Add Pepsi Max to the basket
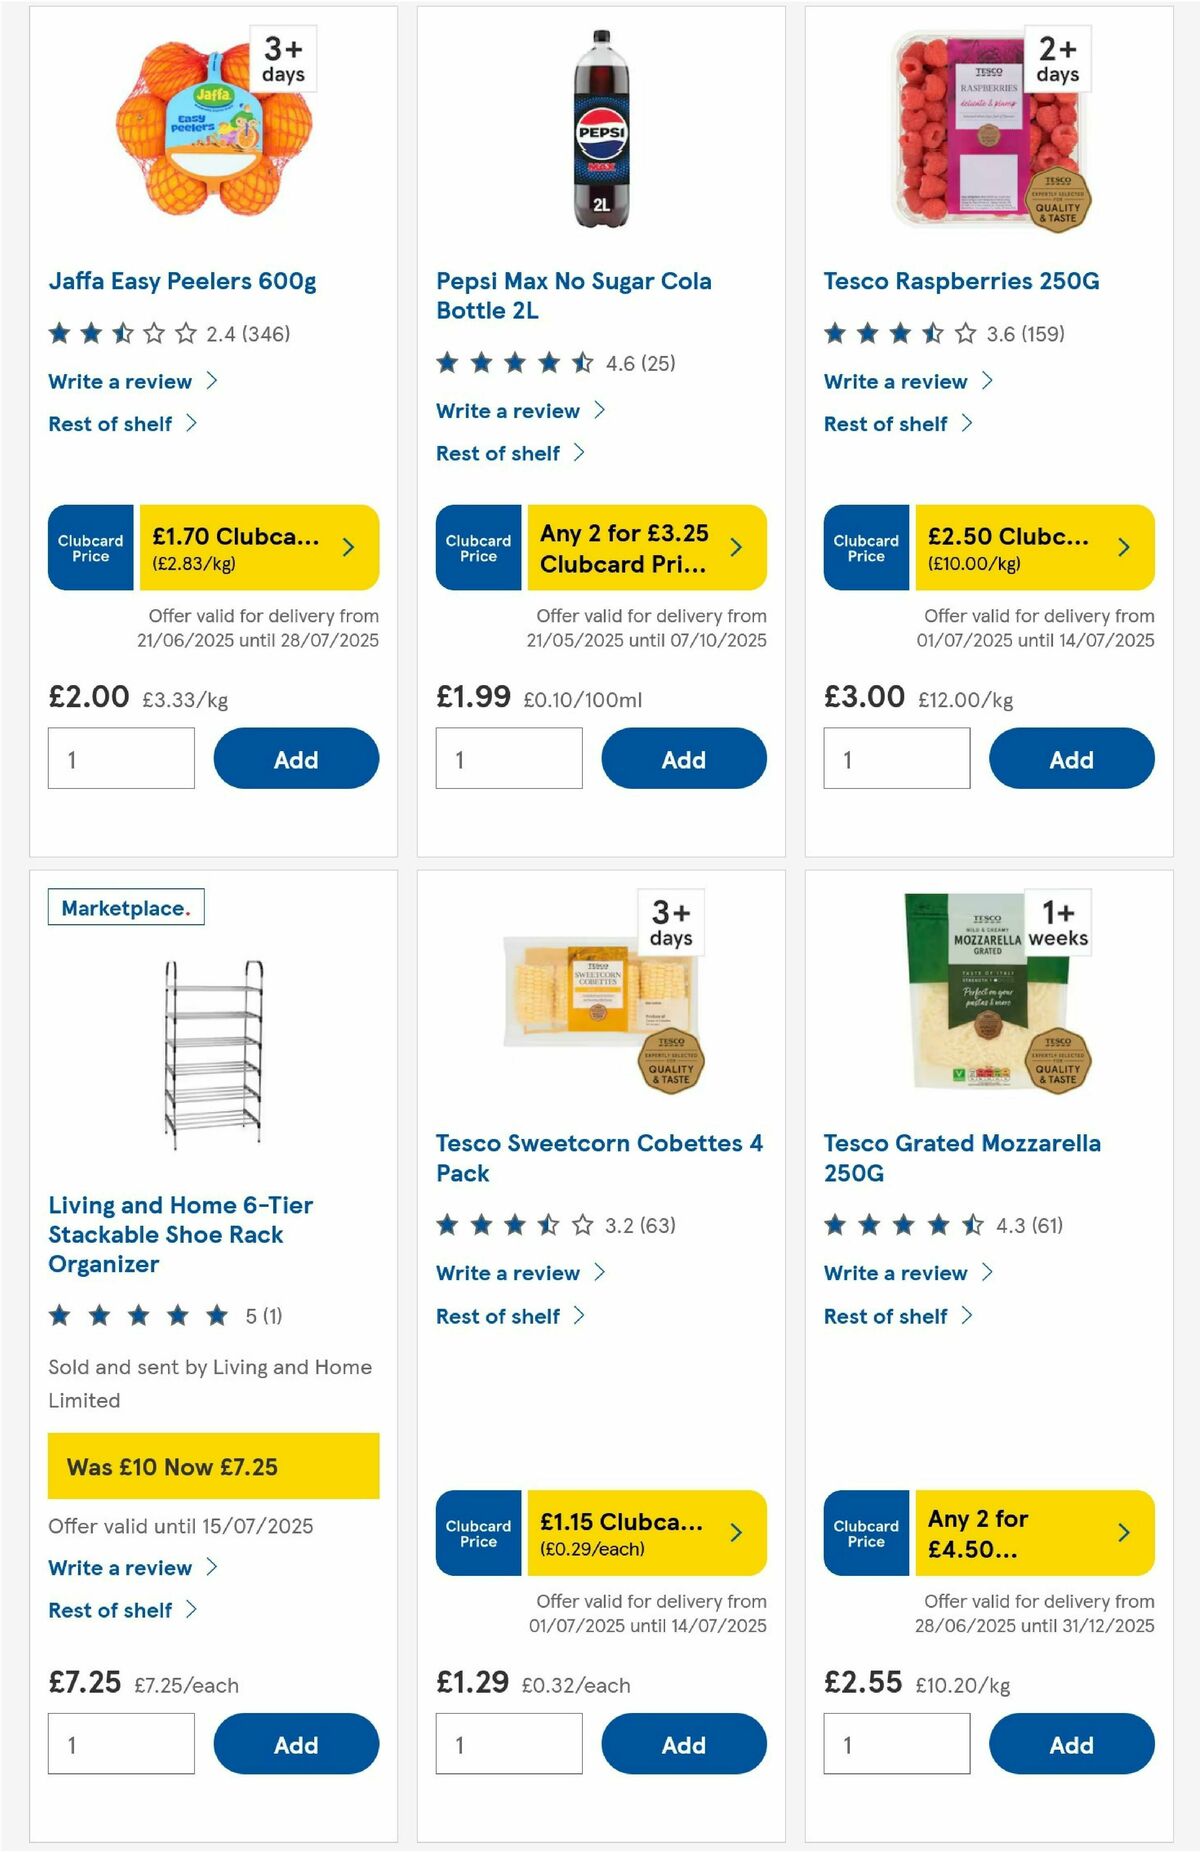The image size is (1200, 1852). (x=683, y=758)
